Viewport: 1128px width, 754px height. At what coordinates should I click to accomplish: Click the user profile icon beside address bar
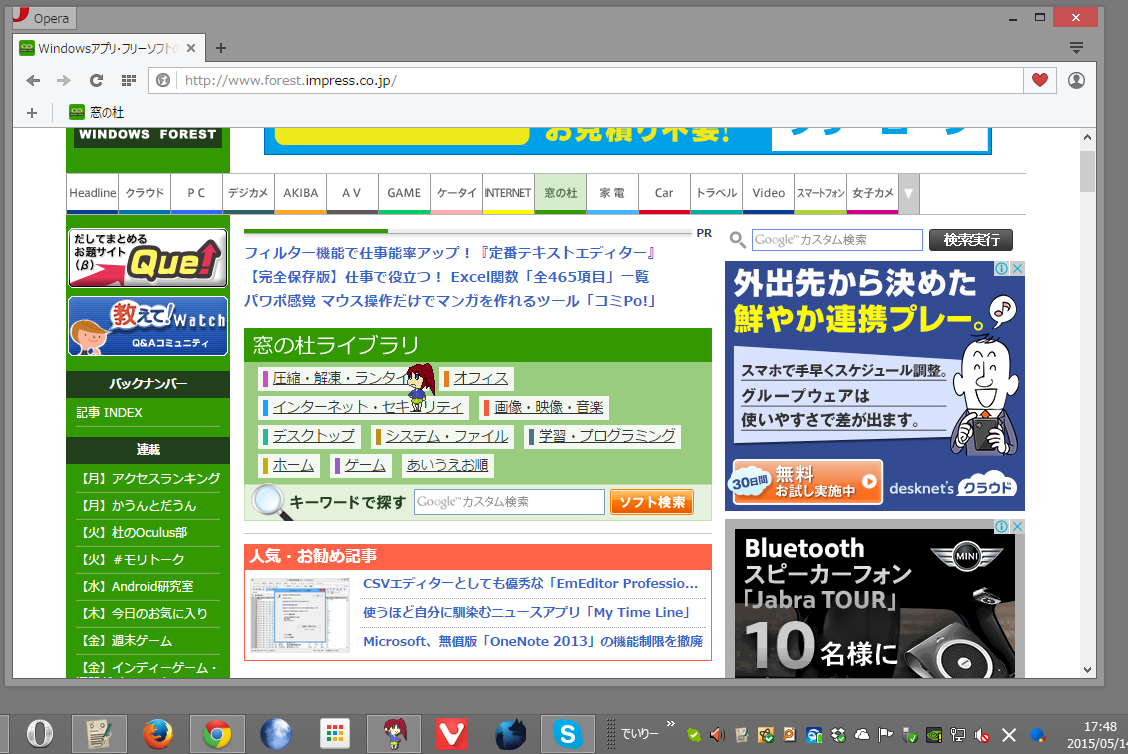pyautogui.click(x=1076, y=80)
